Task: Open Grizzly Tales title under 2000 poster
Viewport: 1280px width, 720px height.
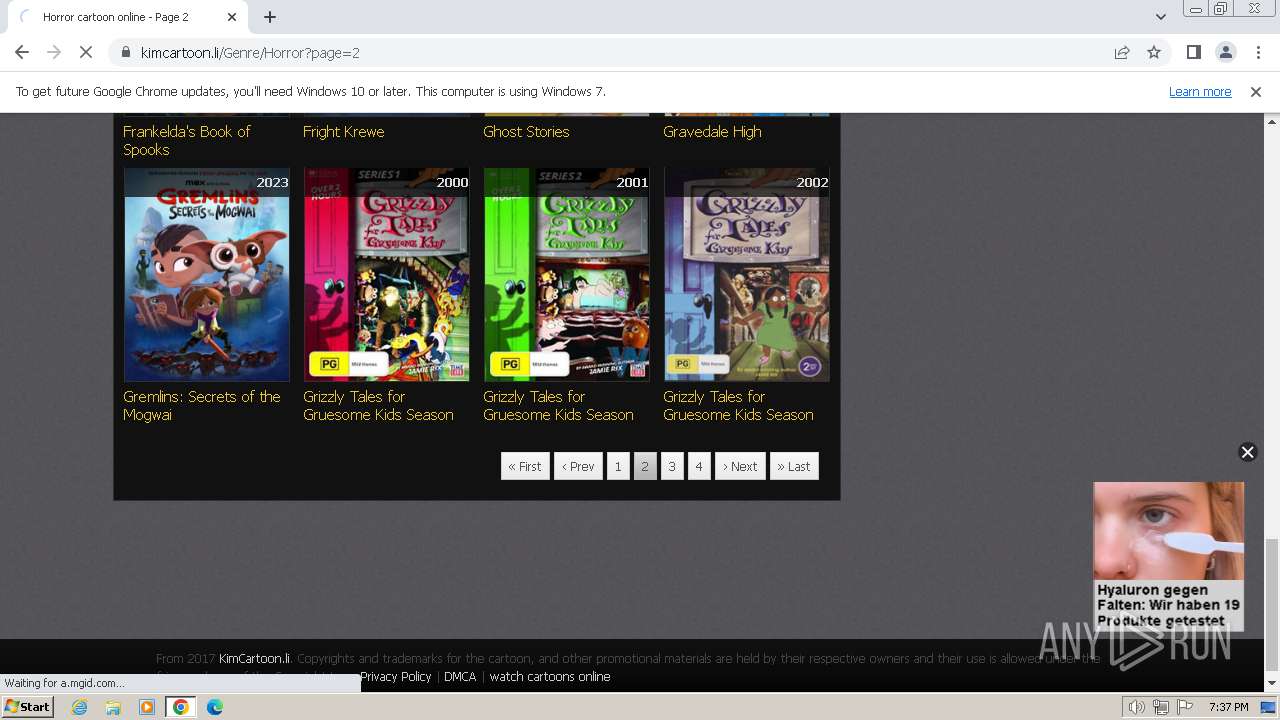Action: (x=378, y=405)
